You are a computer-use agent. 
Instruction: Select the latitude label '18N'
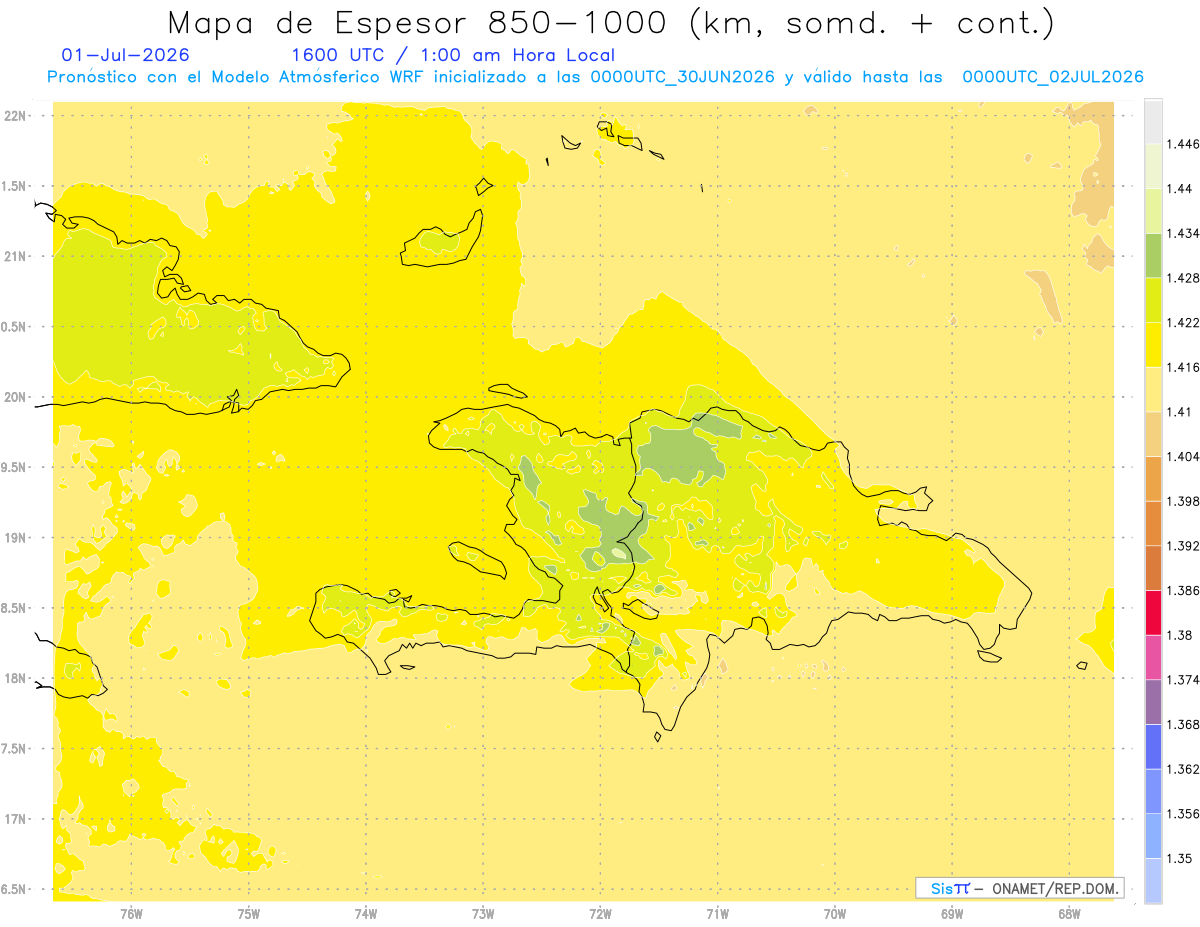[x=15, y=678]
